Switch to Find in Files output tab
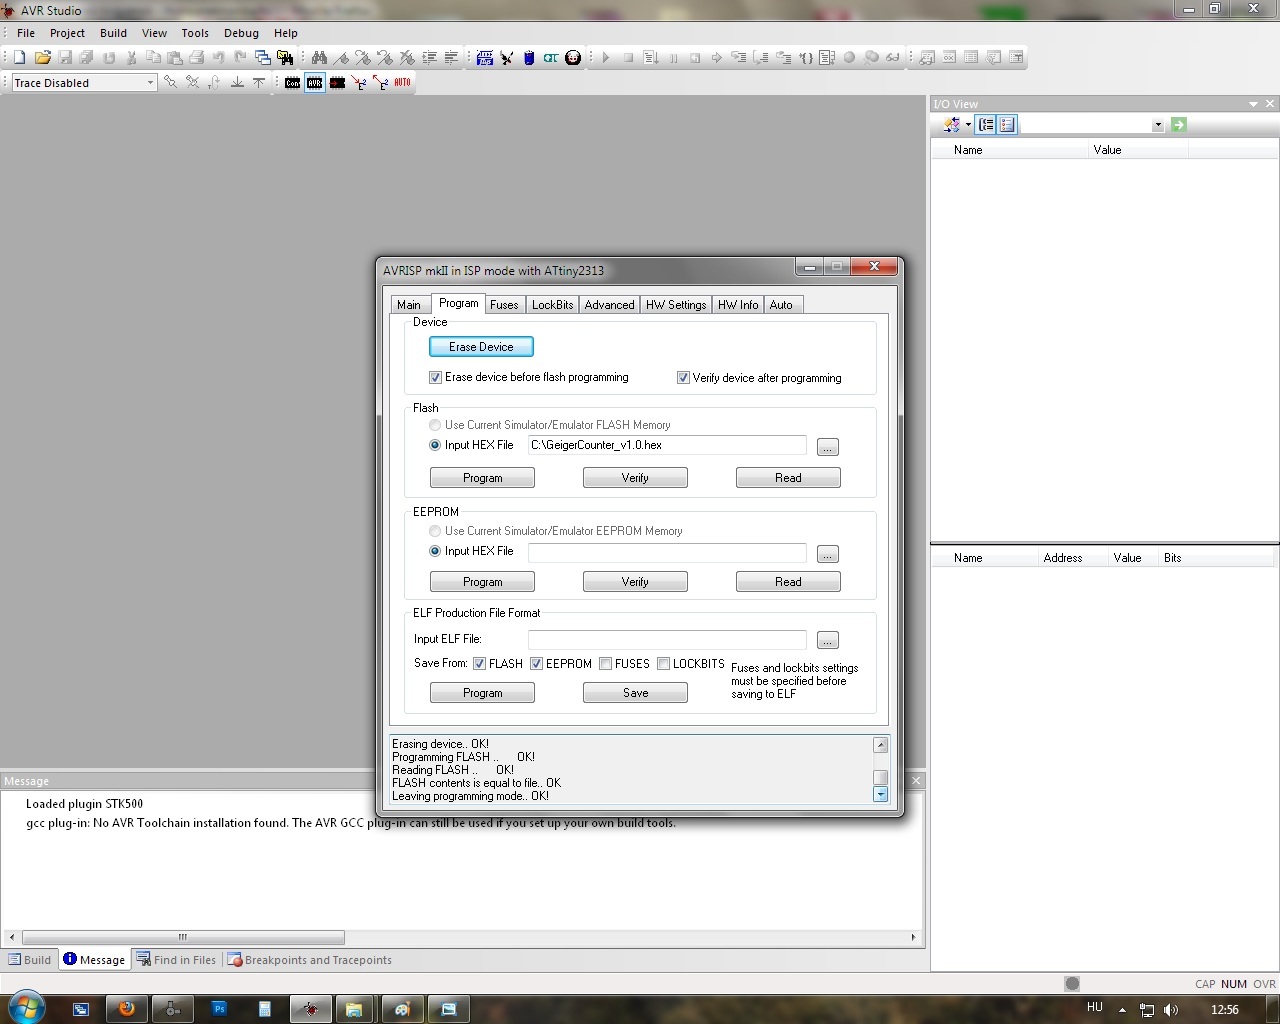The width and height of the screenshot is (1280, 1024). point(176,960)
